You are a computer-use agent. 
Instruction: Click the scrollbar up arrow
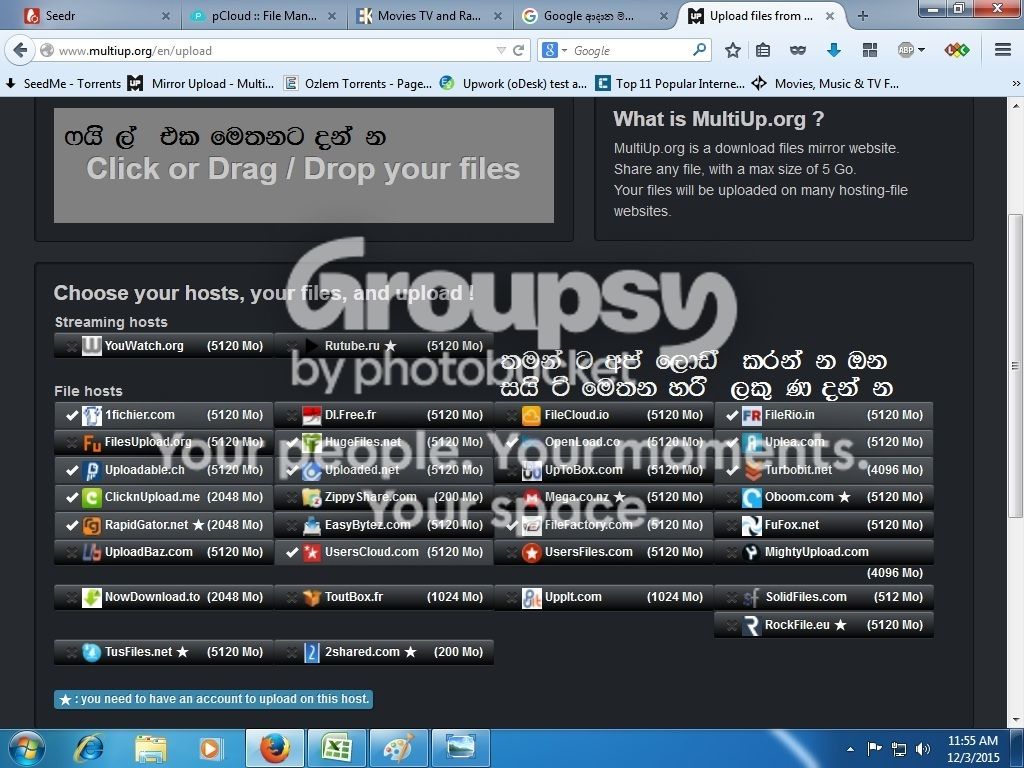click(1016, 106)
